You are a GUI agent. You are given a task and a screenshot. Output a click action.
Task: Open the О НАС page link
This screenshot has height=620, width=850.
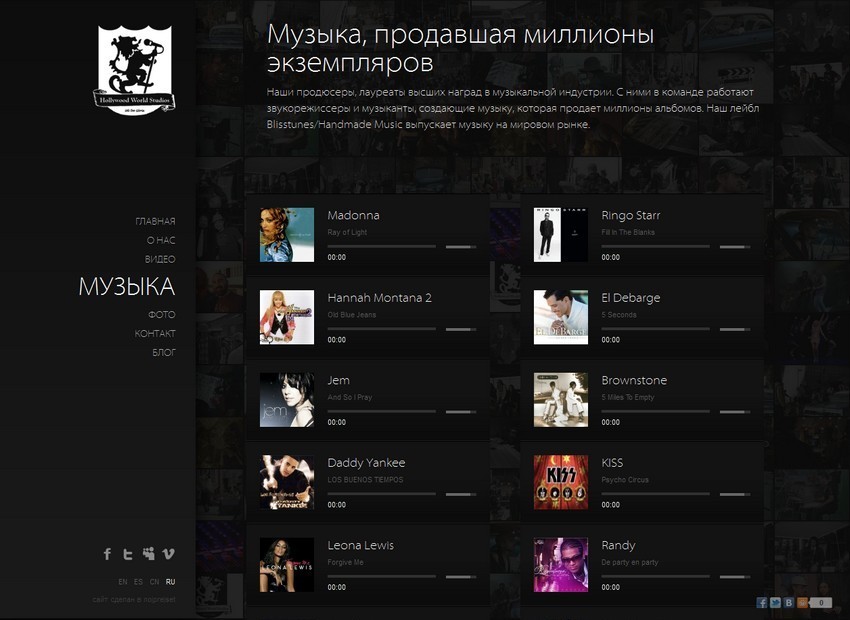point(161,240)
